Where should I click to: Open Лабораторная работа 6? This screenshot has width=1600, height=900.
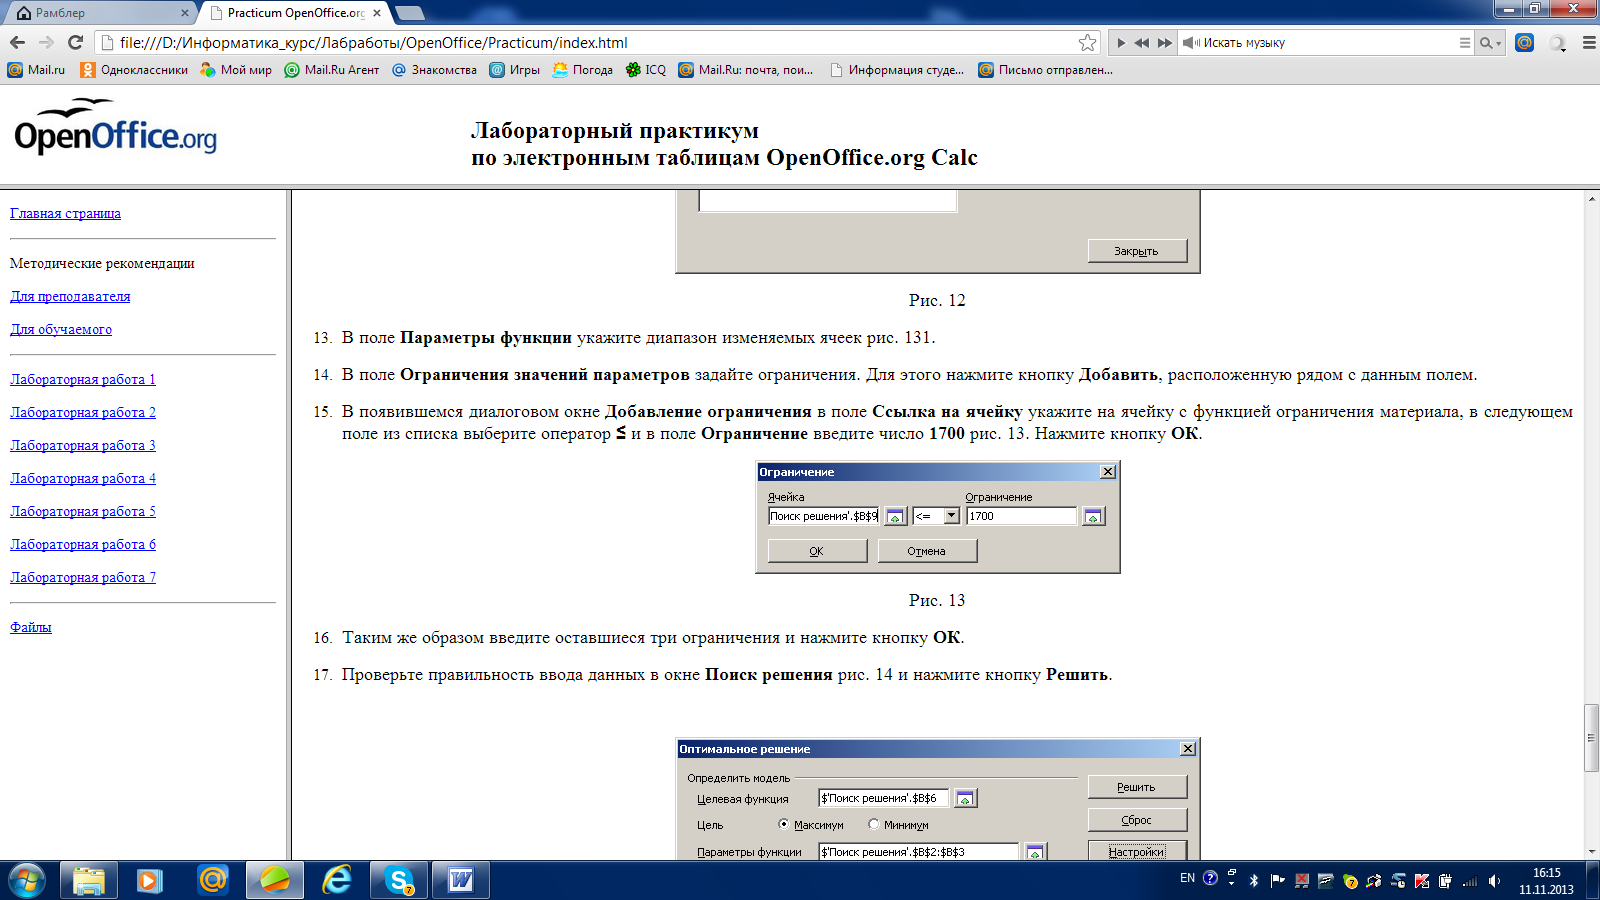pyautogui.click(x=83, y=544)
